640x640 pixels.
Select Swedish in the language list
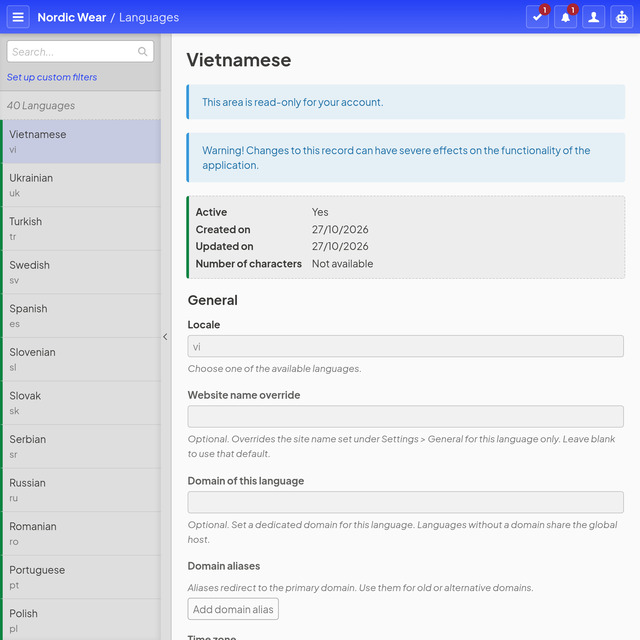[81, 272]
